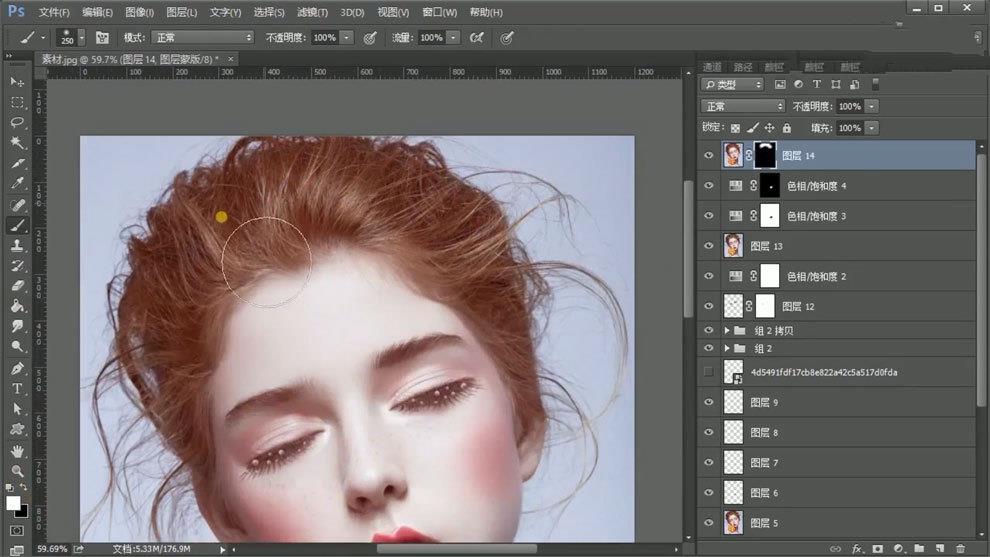The image size is (990, 557).
Task: Select the Move tool
Action: [17, 81]
